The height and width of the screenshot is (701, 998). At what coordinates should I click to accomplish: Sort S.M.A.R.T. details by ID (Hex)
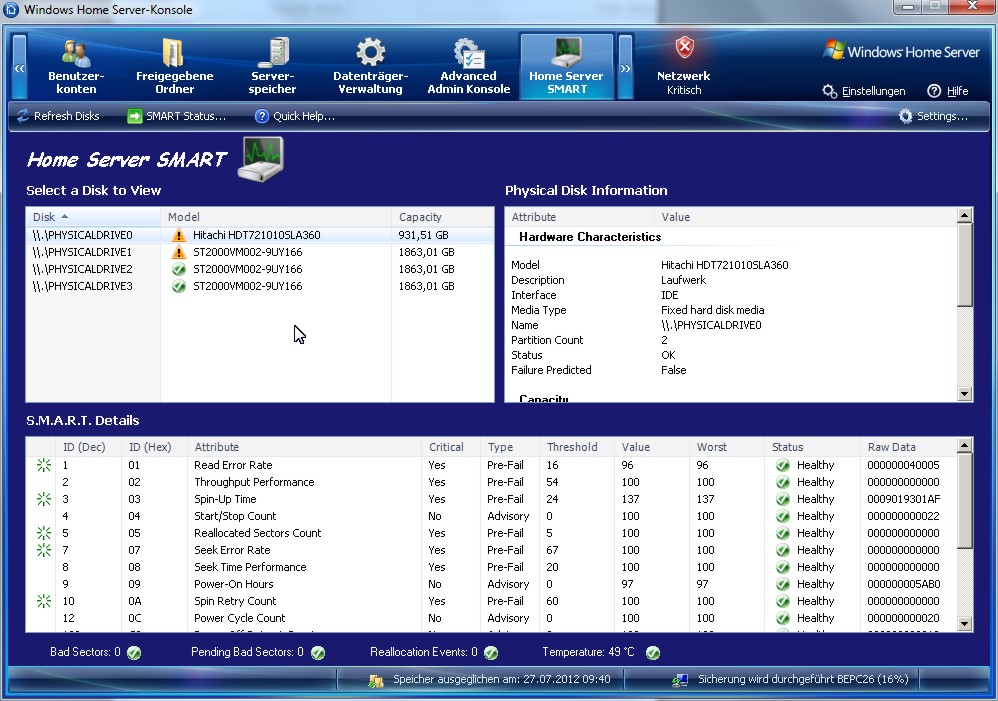154,447
